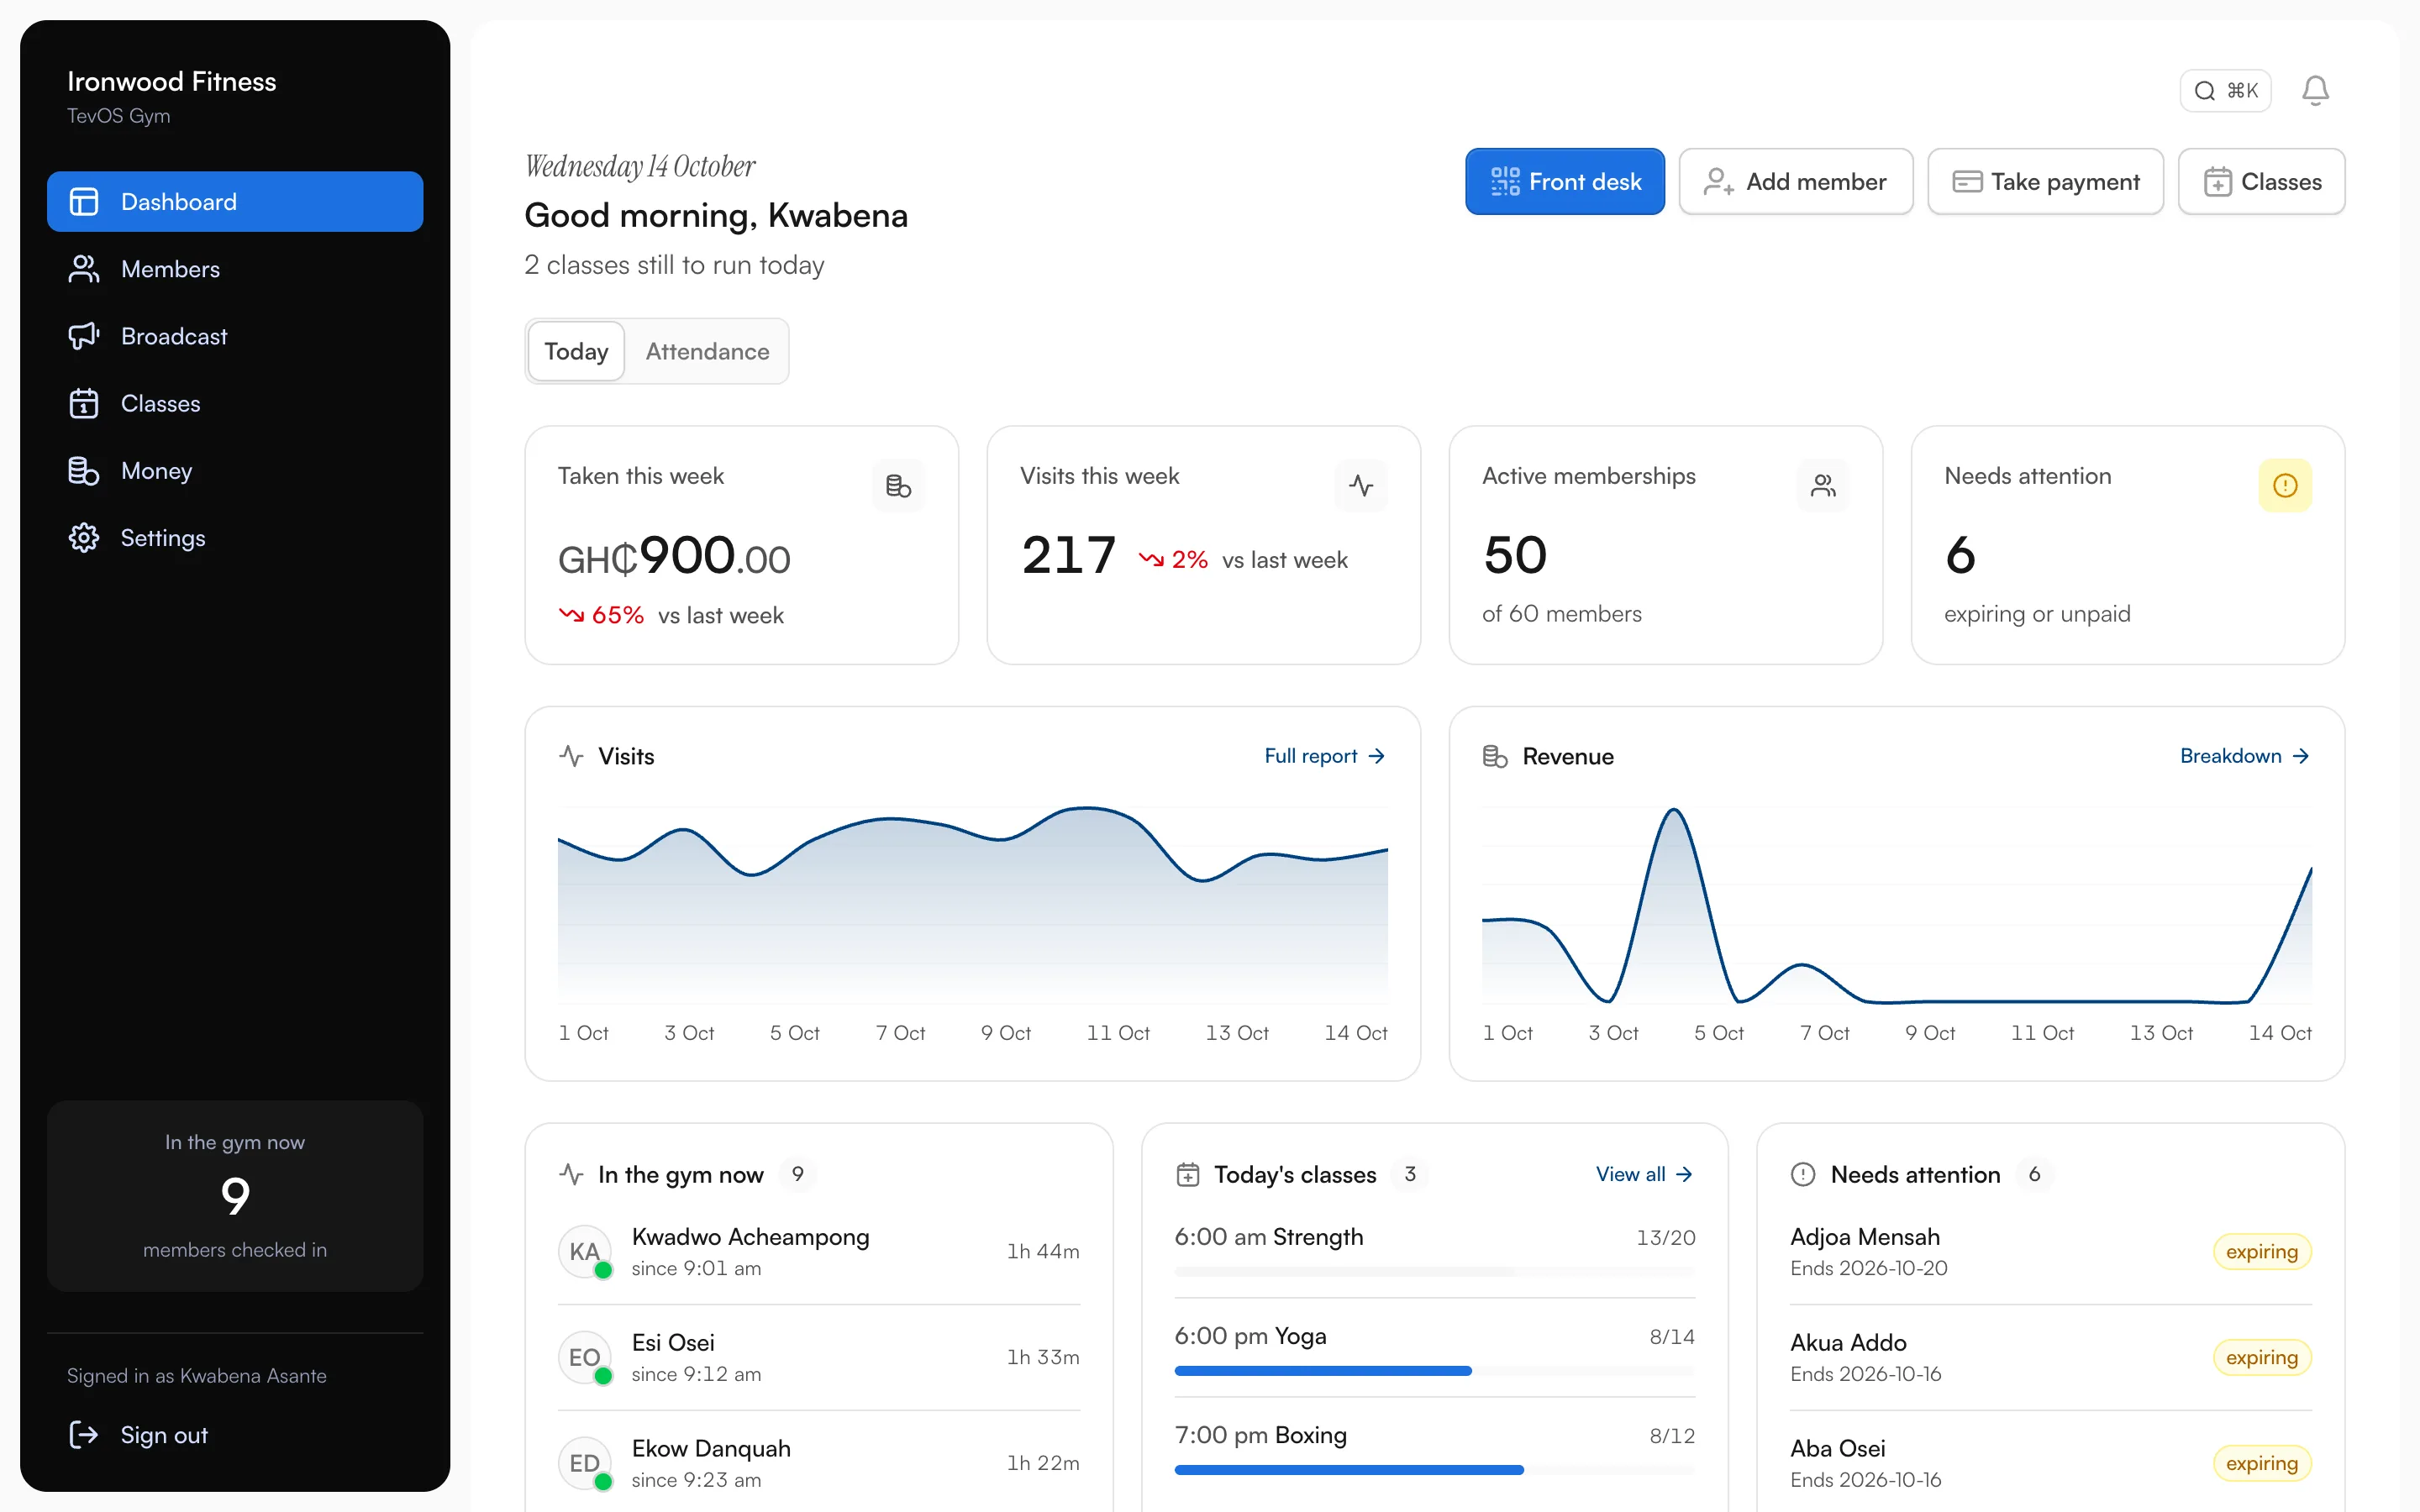Click the ED avatar for Ekow Danquah
The image size is (2420, 1512).
pos(584,1464)
